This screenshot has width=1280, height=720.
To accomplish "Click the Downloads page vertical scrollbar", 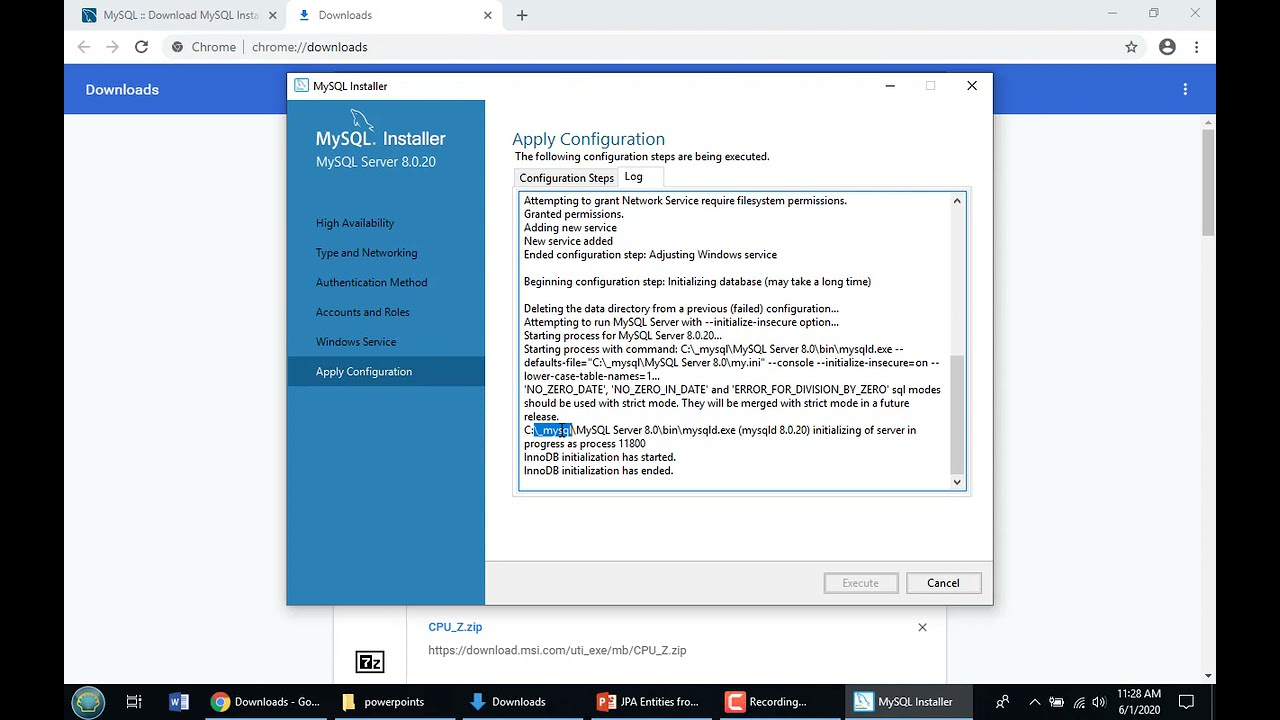I will (1208, 182).
